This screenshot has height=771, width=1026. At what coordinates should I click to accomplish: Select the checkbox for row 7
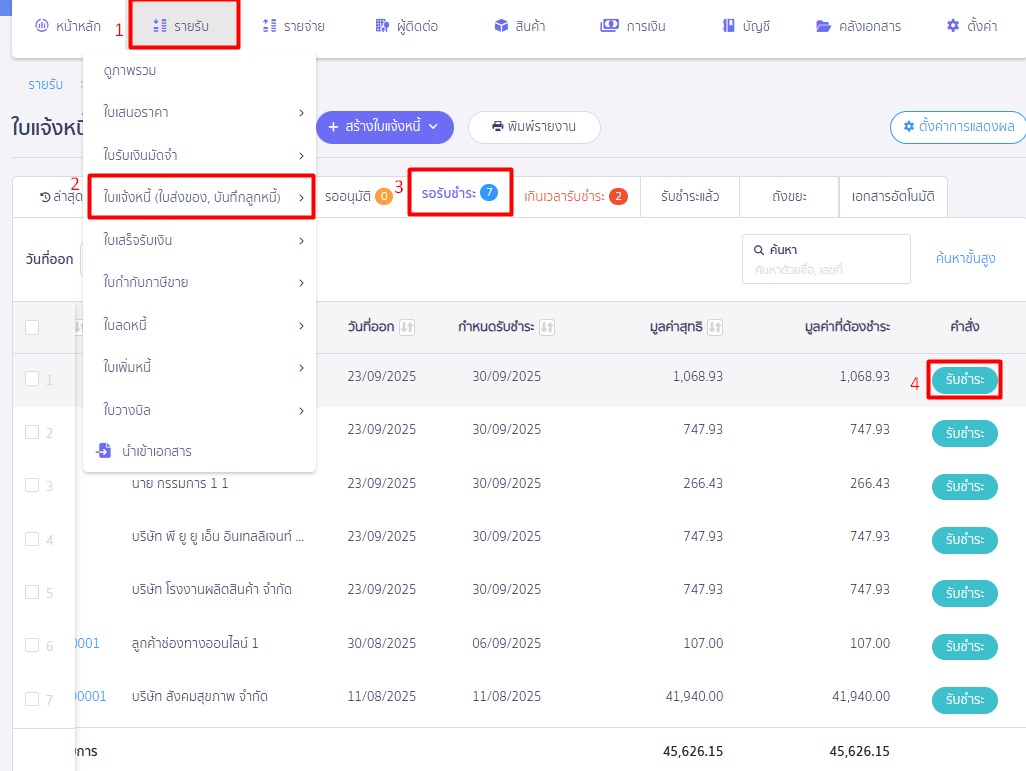coord(32,698)
